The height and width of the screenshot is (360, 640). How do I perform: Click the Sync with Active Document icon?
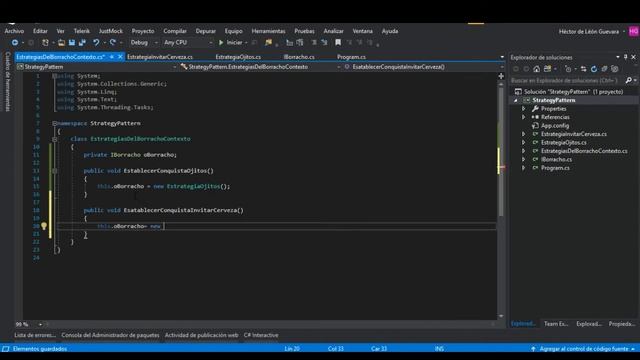click(583, 69)
